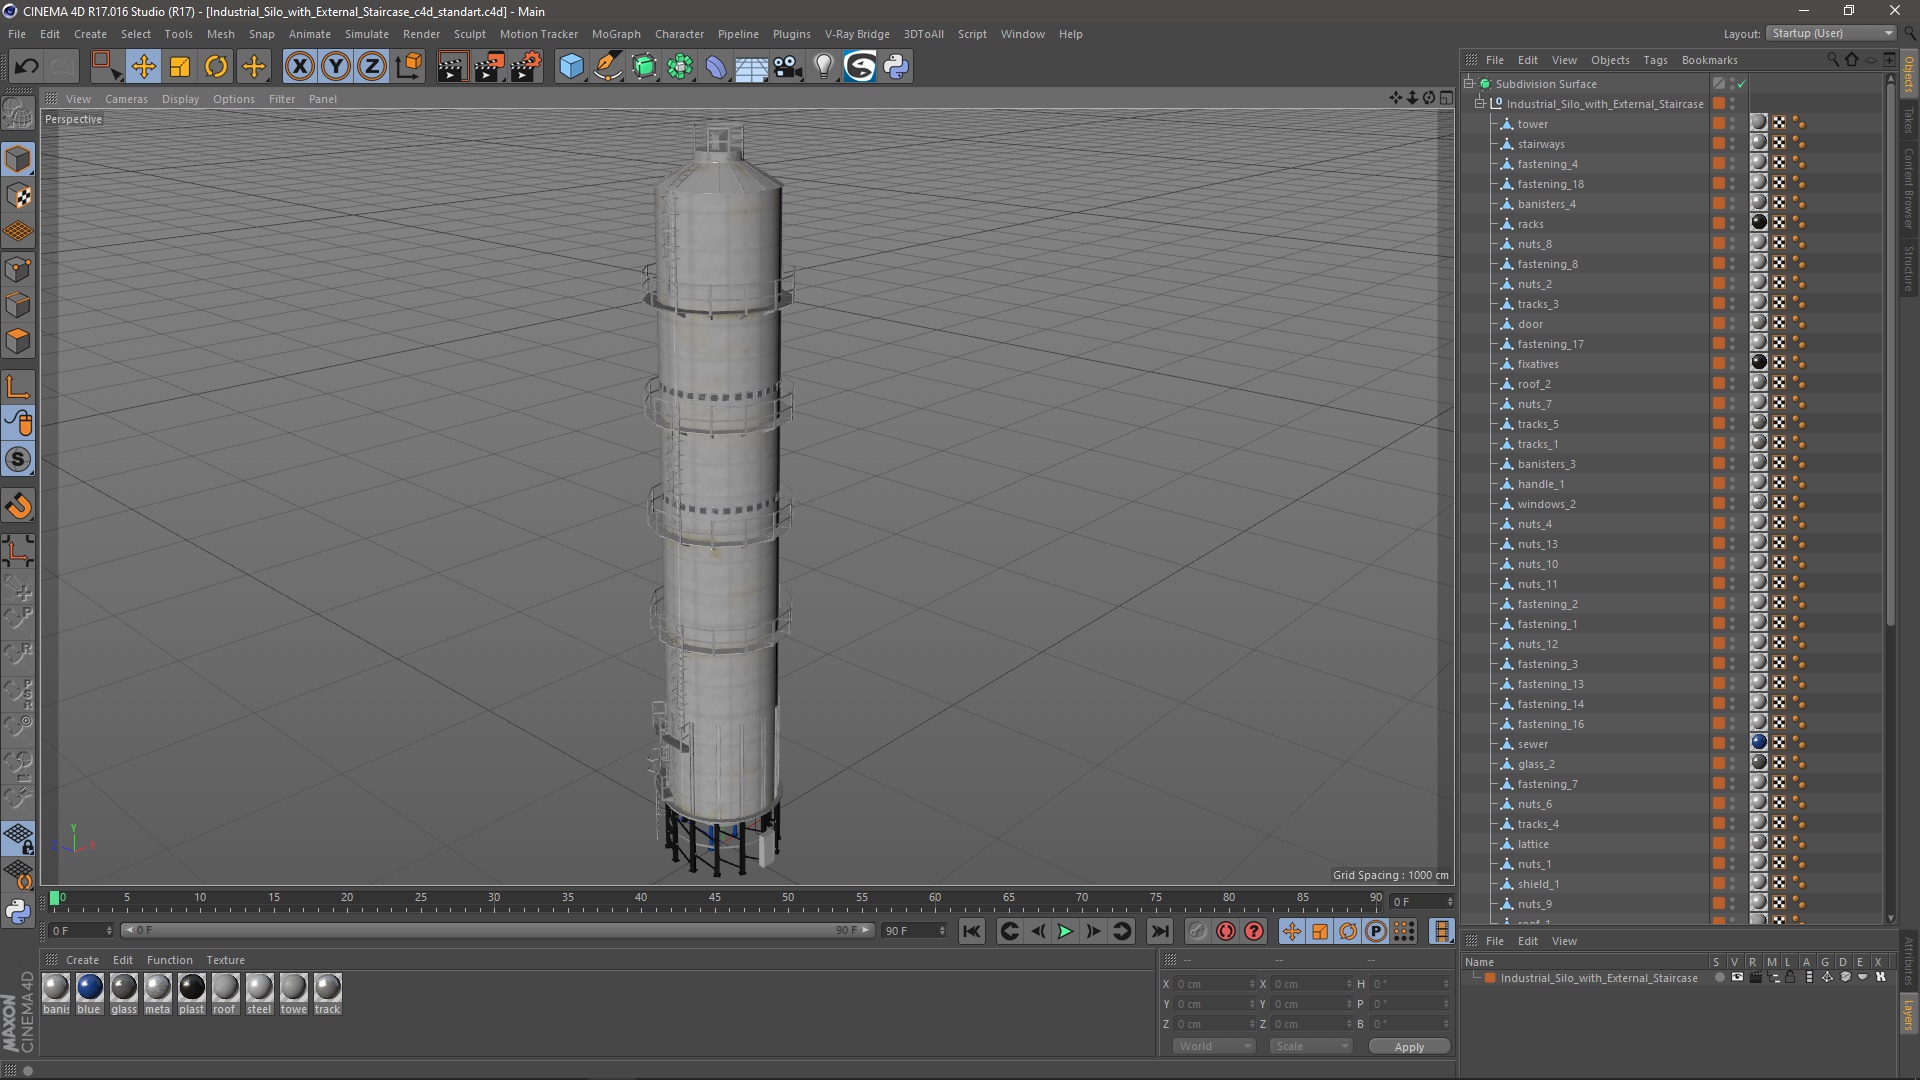Add a Cube primitive object
This screenshot has width=1920, height=1080.
(x=571, y=67)
